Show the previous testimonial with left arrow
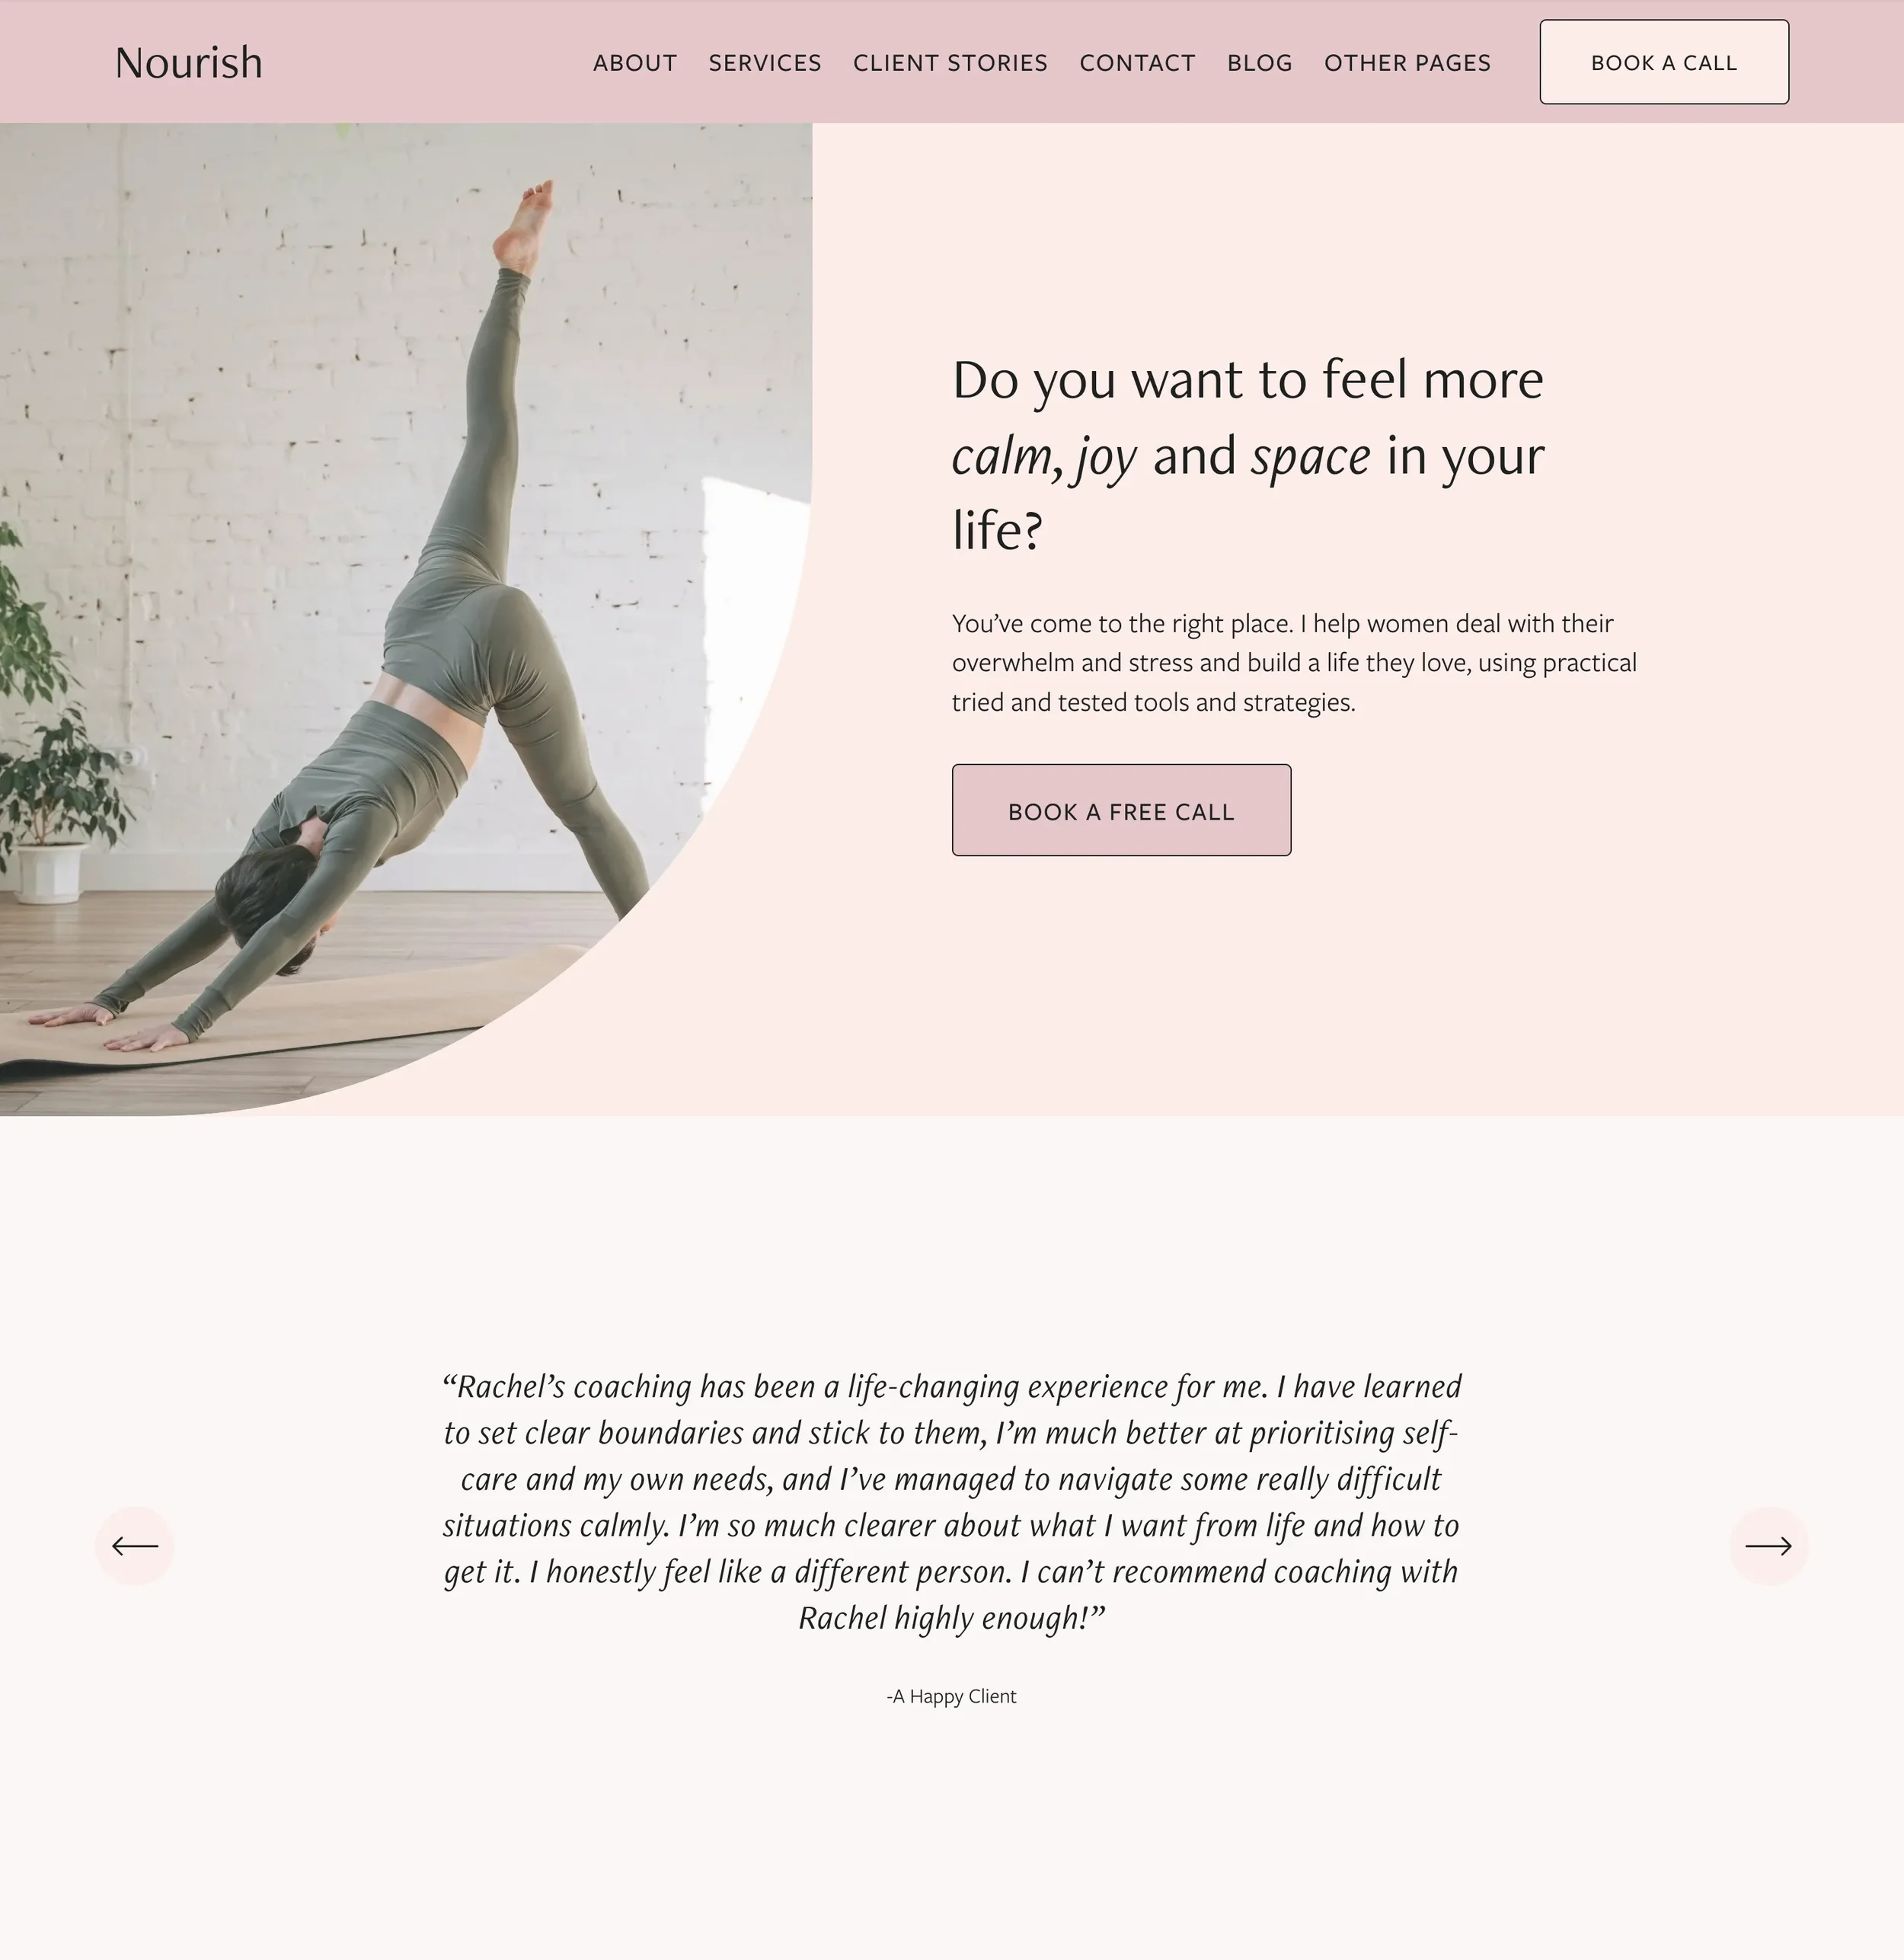This screenshot has height=1960, width=1904. 135,1546
